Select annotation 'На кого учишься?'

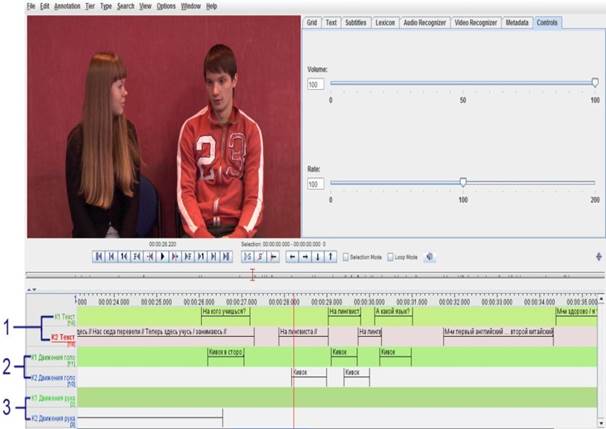coord(226,316)
